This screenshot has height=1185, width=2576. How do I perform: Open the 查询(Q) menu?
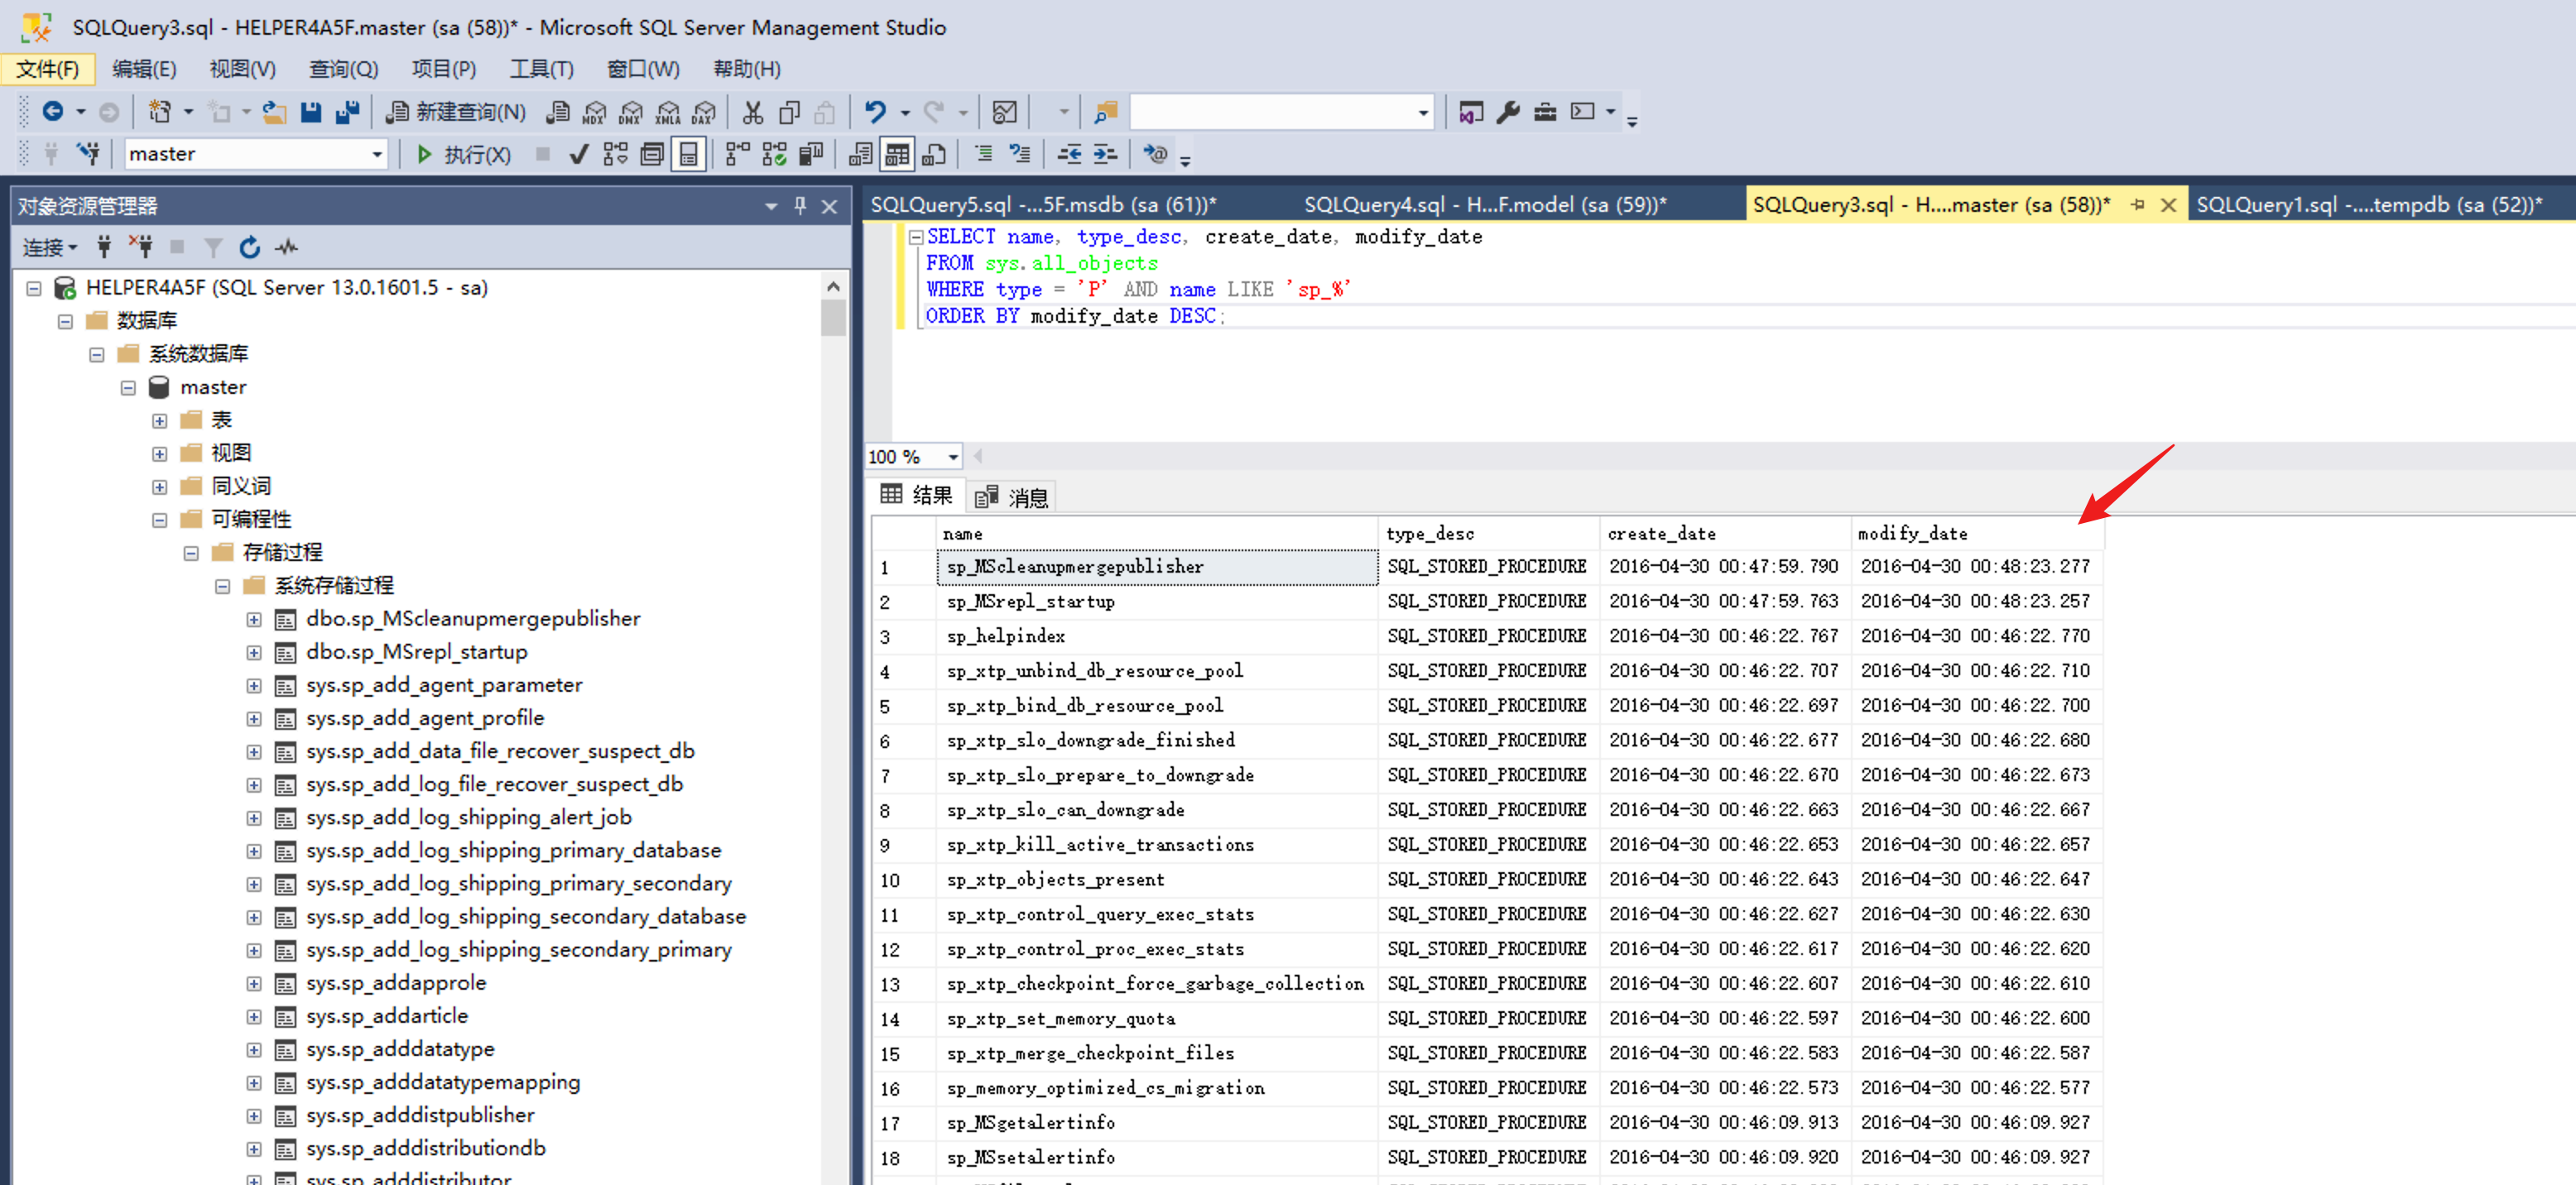(343, 69)
